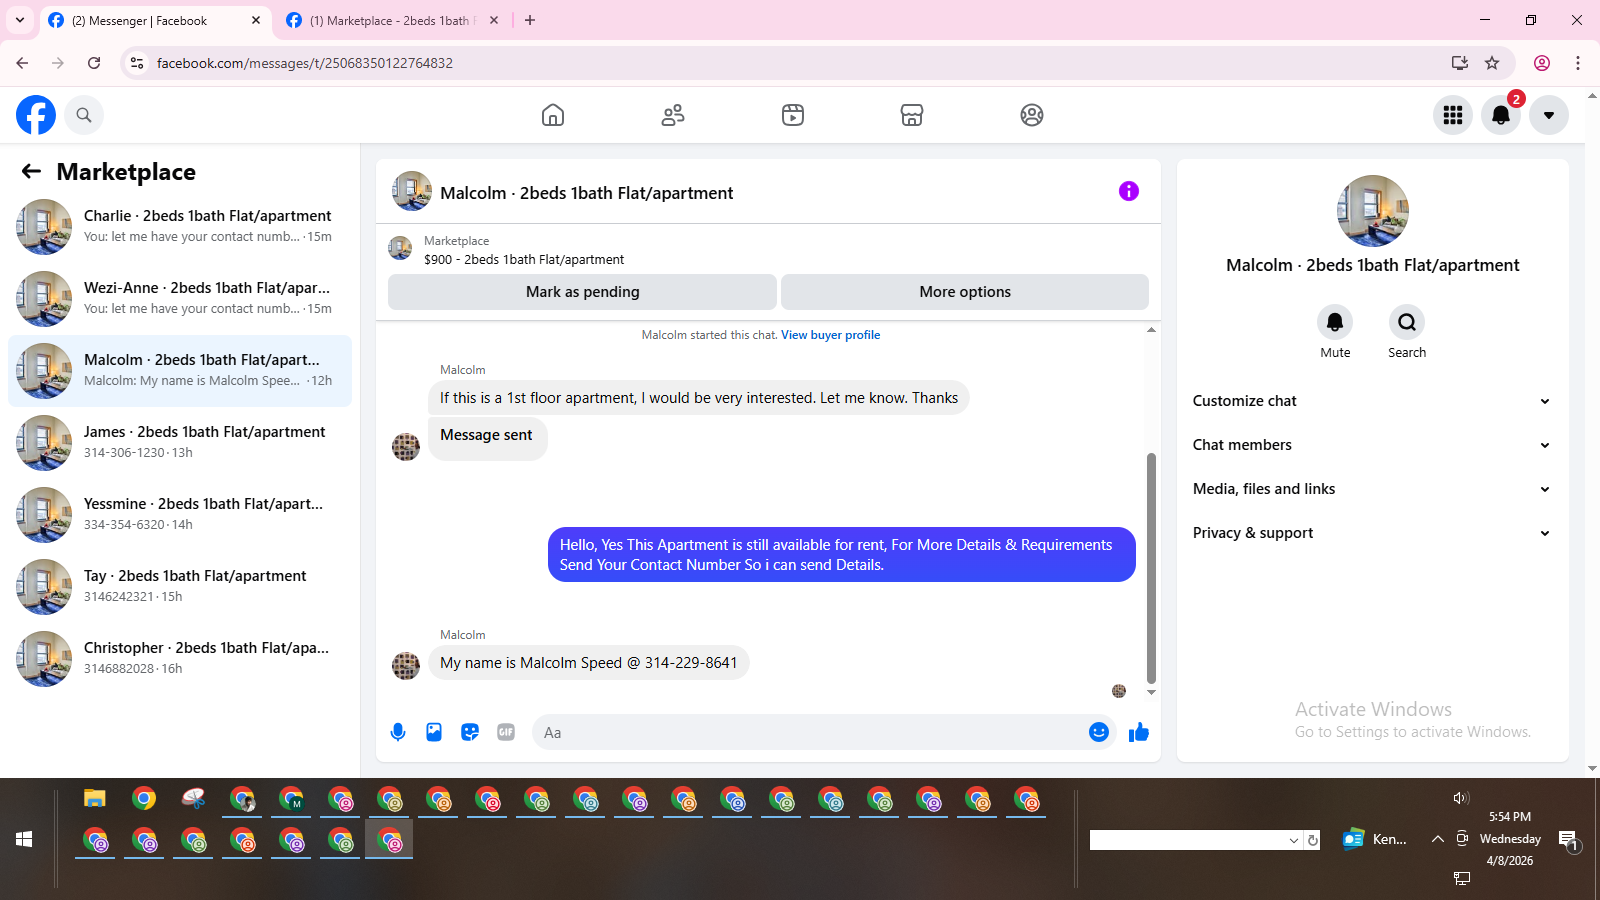Search in conversation using the Search icon
Screen dimensions: 1600x900
point(1407,322)
